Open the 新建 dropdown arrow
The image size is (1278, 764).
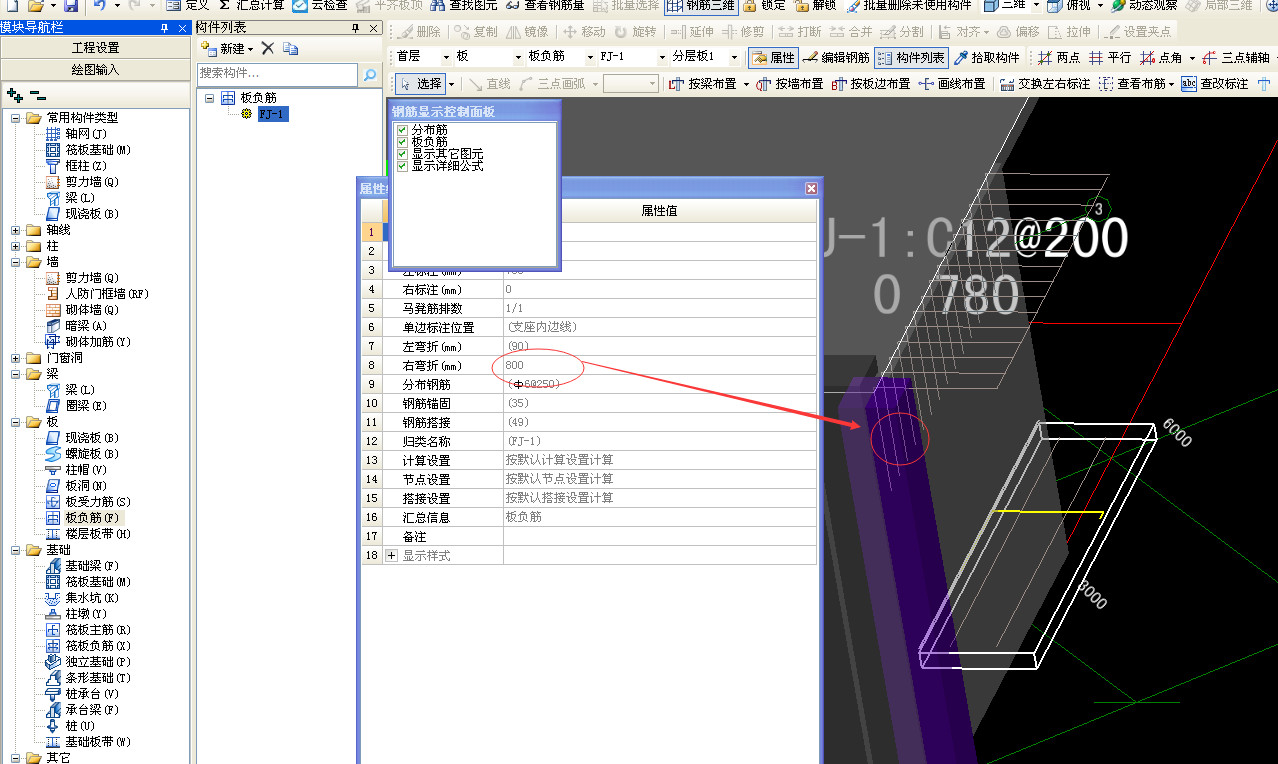click(251, 49)
